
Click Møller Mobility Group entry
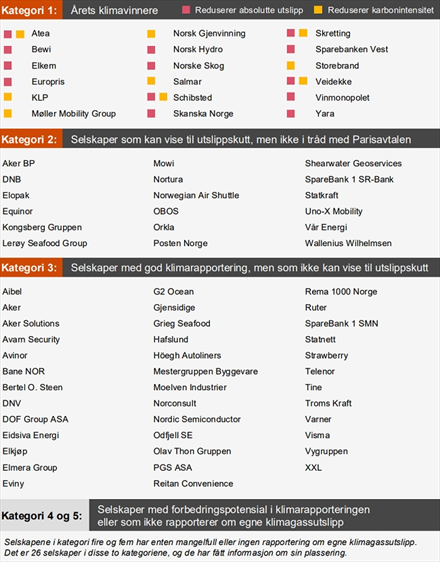tap(73, 114)
